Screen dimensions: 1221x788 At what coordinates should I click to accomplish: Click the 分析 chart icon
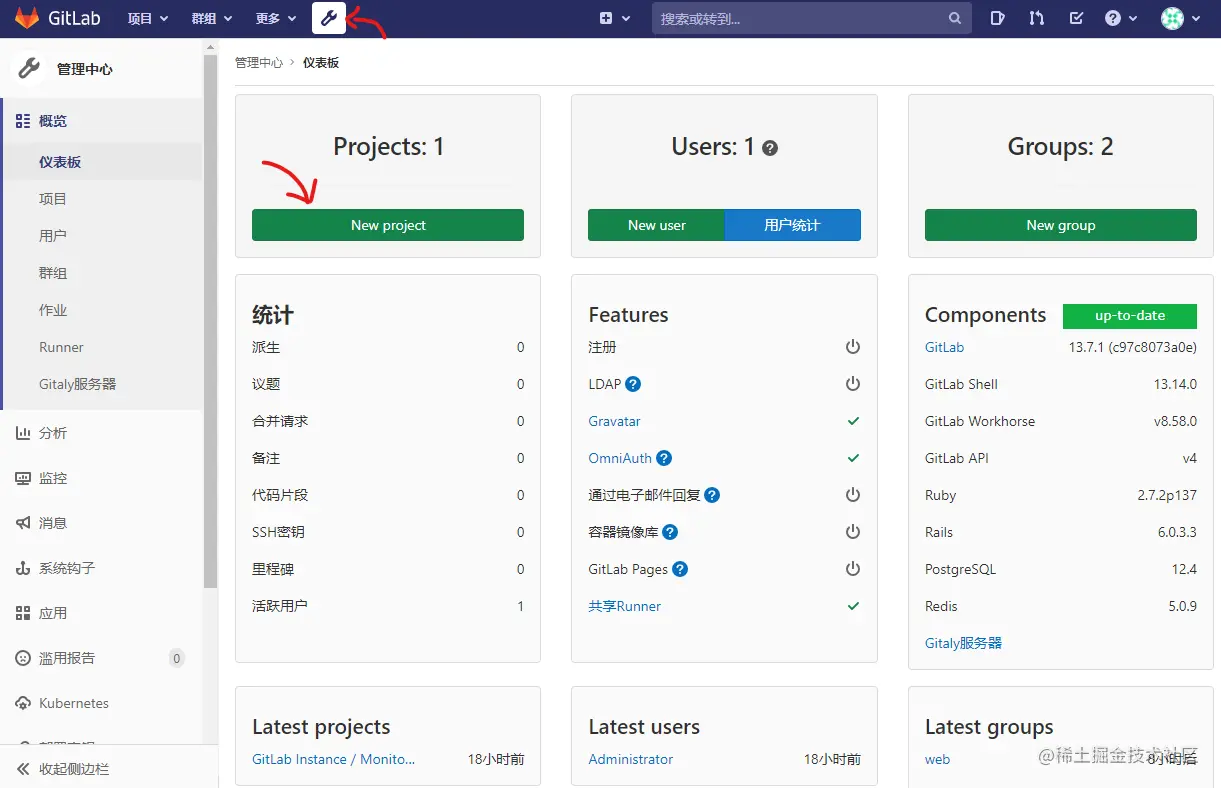(x=23, y=433)
